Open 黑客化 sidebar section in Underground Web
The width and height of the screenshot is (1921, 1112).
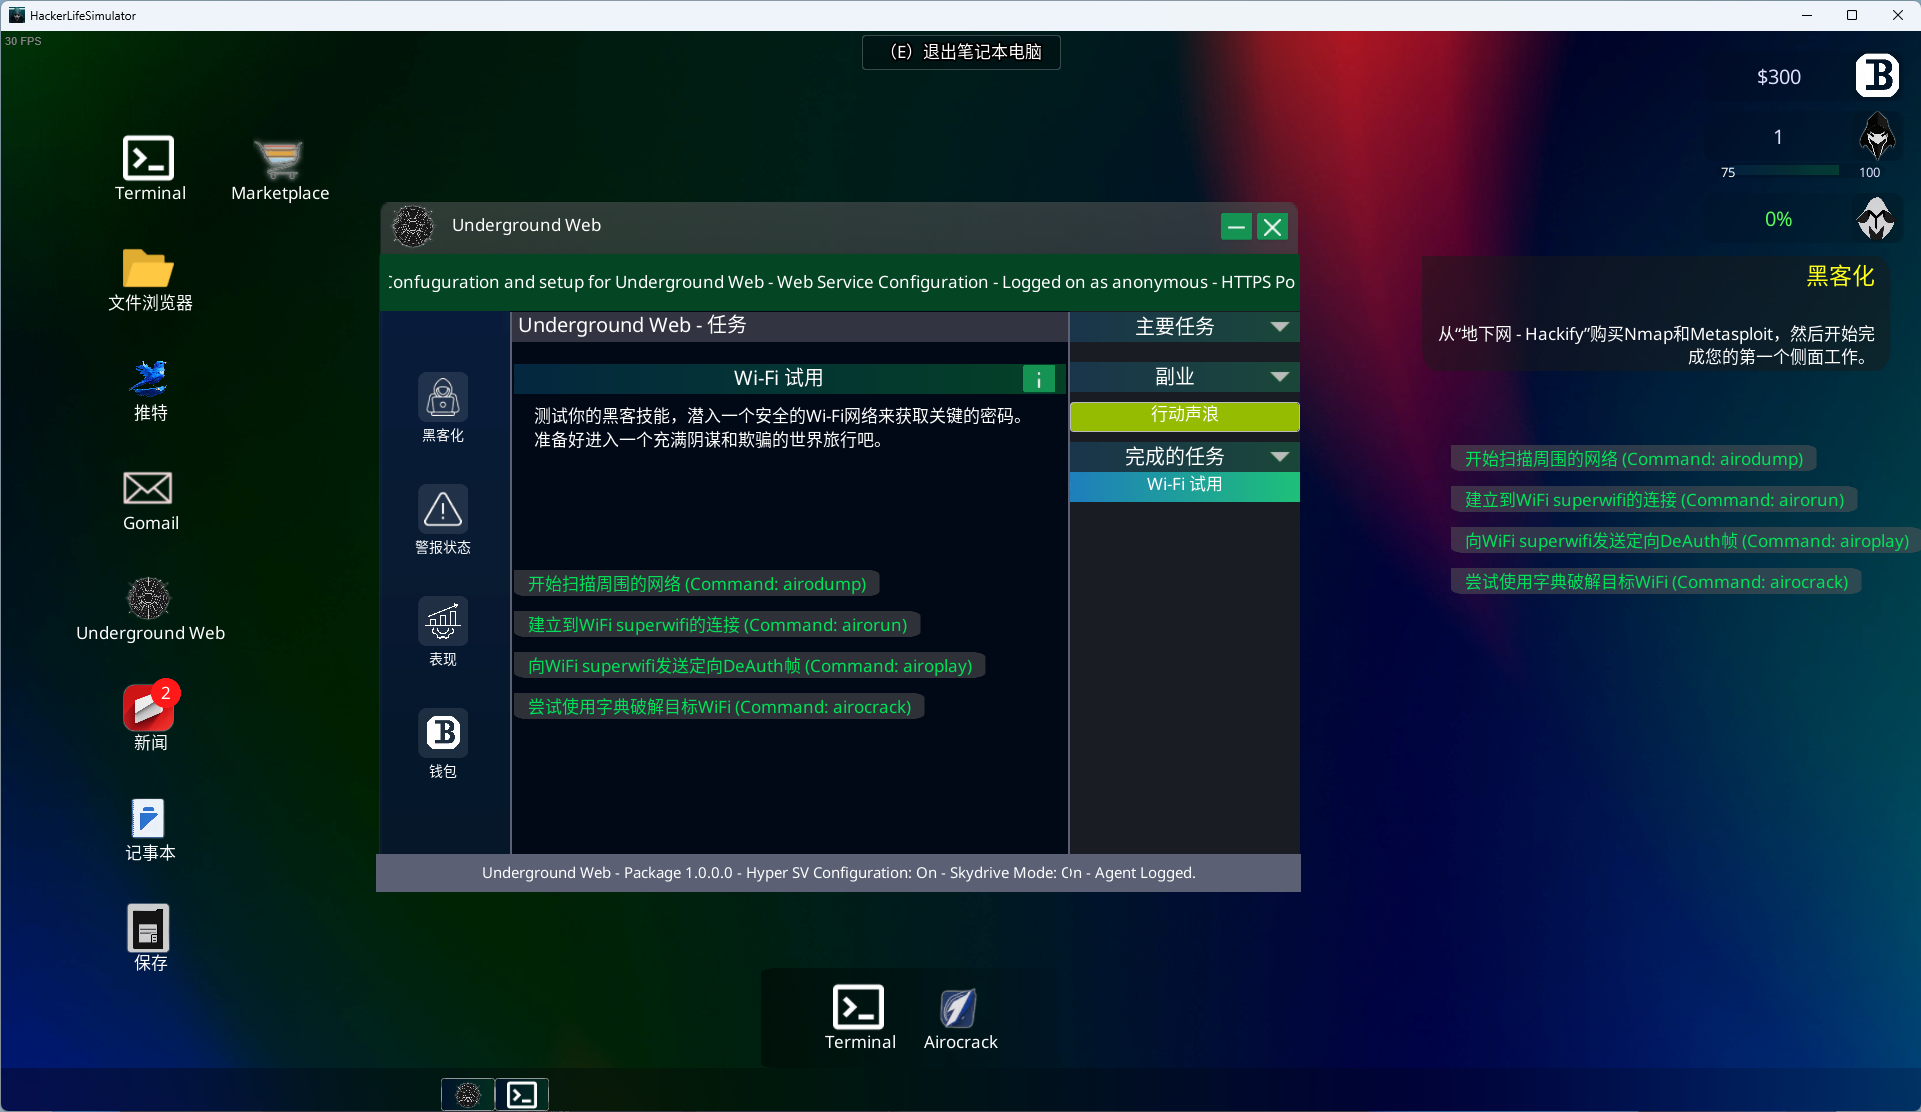pos(443,399)
